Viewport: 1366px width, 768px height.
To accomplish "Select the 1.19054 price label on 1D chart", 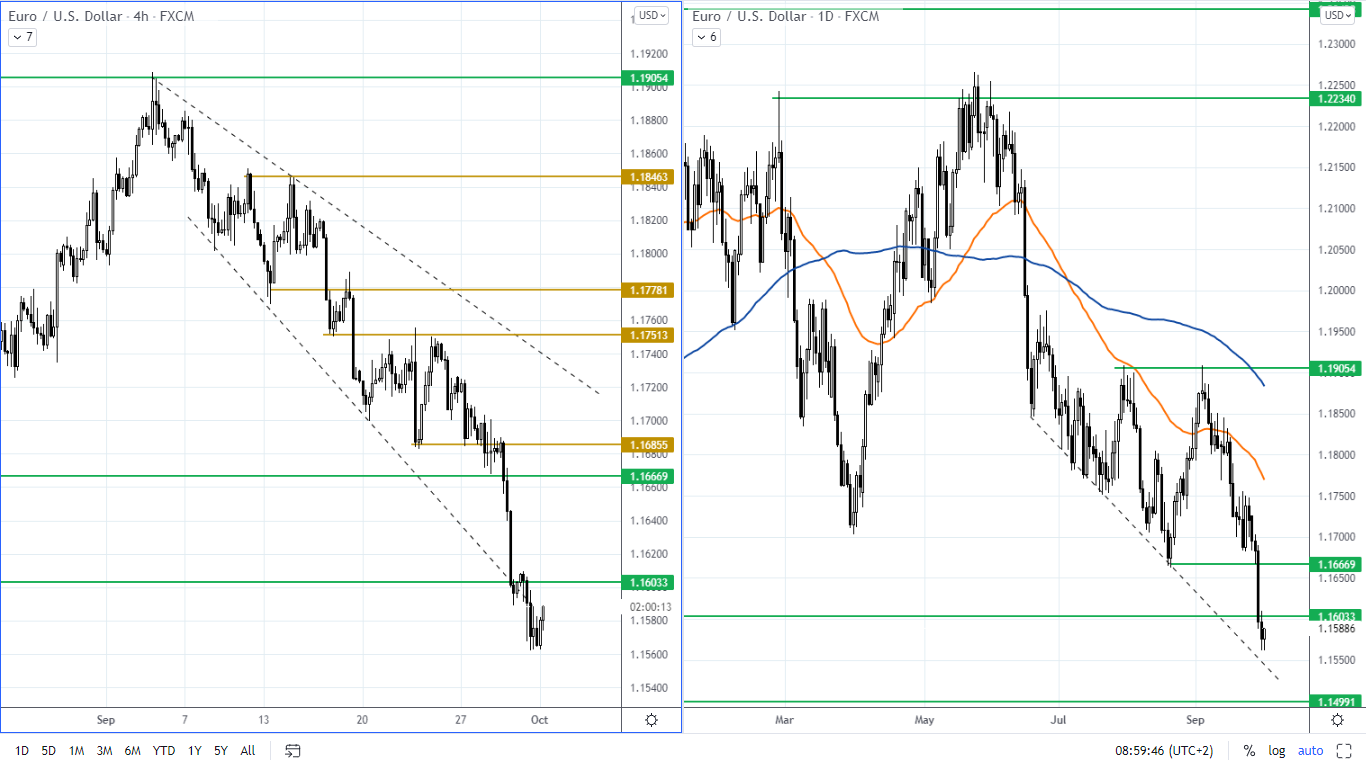I will (1337, 369).
